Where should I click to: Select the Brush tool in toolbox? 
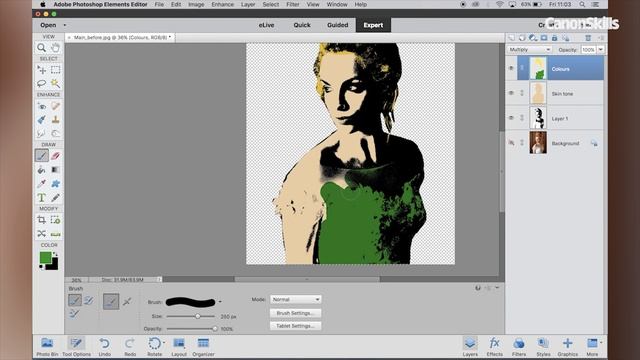pyautogui.click(x=41, y=156)
